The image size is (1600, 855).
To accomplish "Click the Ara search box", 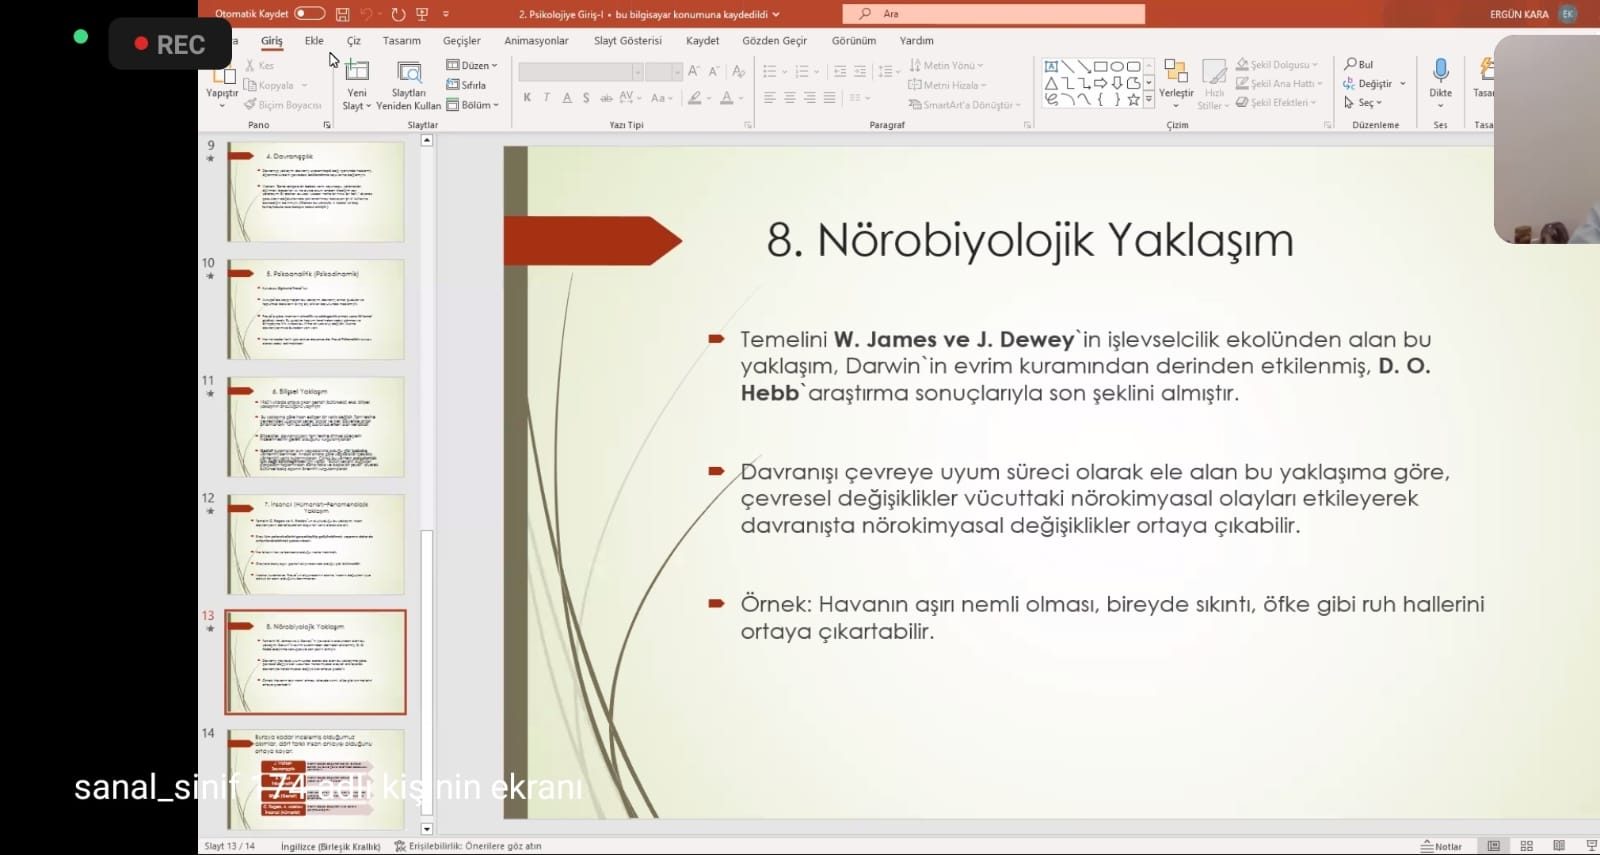I will tap(994, 14).
